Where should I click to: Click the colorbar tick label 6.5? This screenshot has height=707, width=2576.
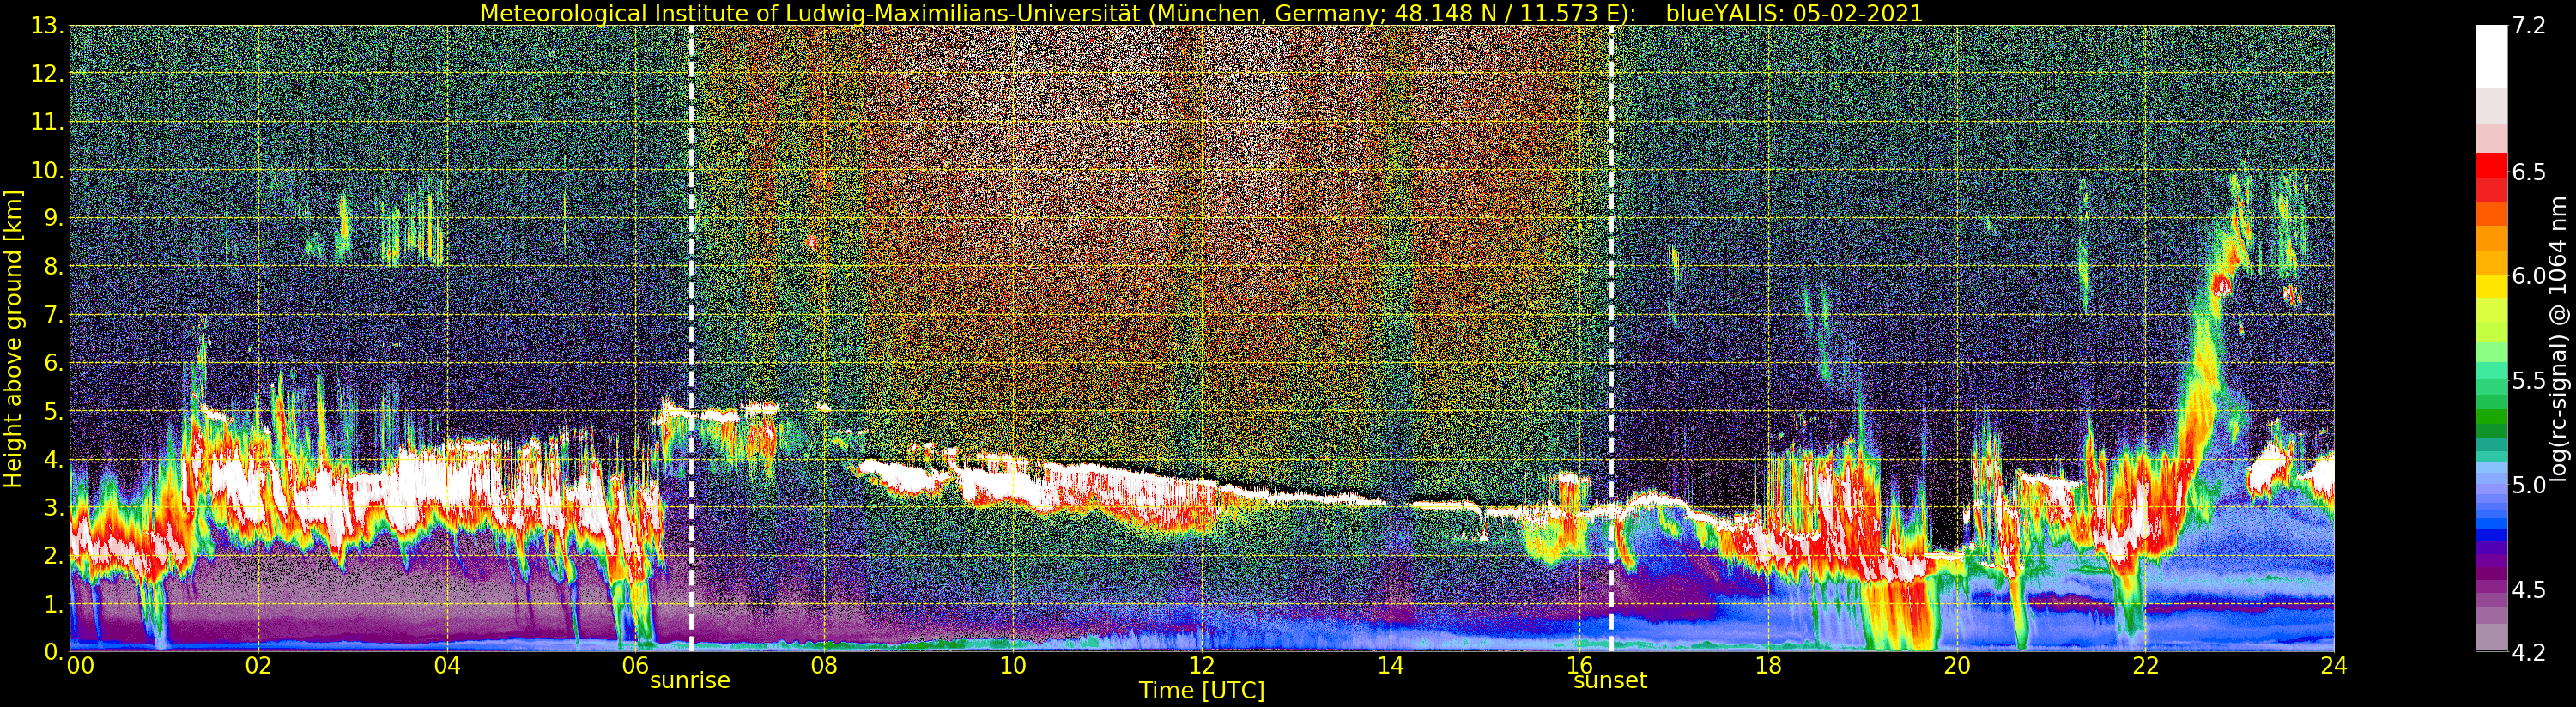point(2529,173)
